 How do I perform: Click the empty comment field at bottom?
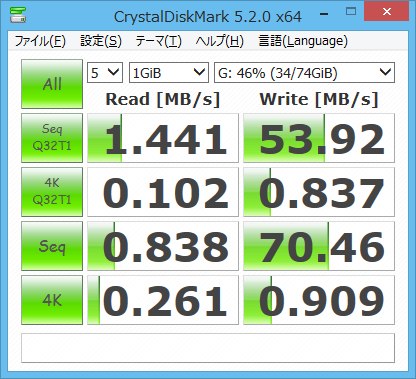pyautogui.click(x=208, y=348)
